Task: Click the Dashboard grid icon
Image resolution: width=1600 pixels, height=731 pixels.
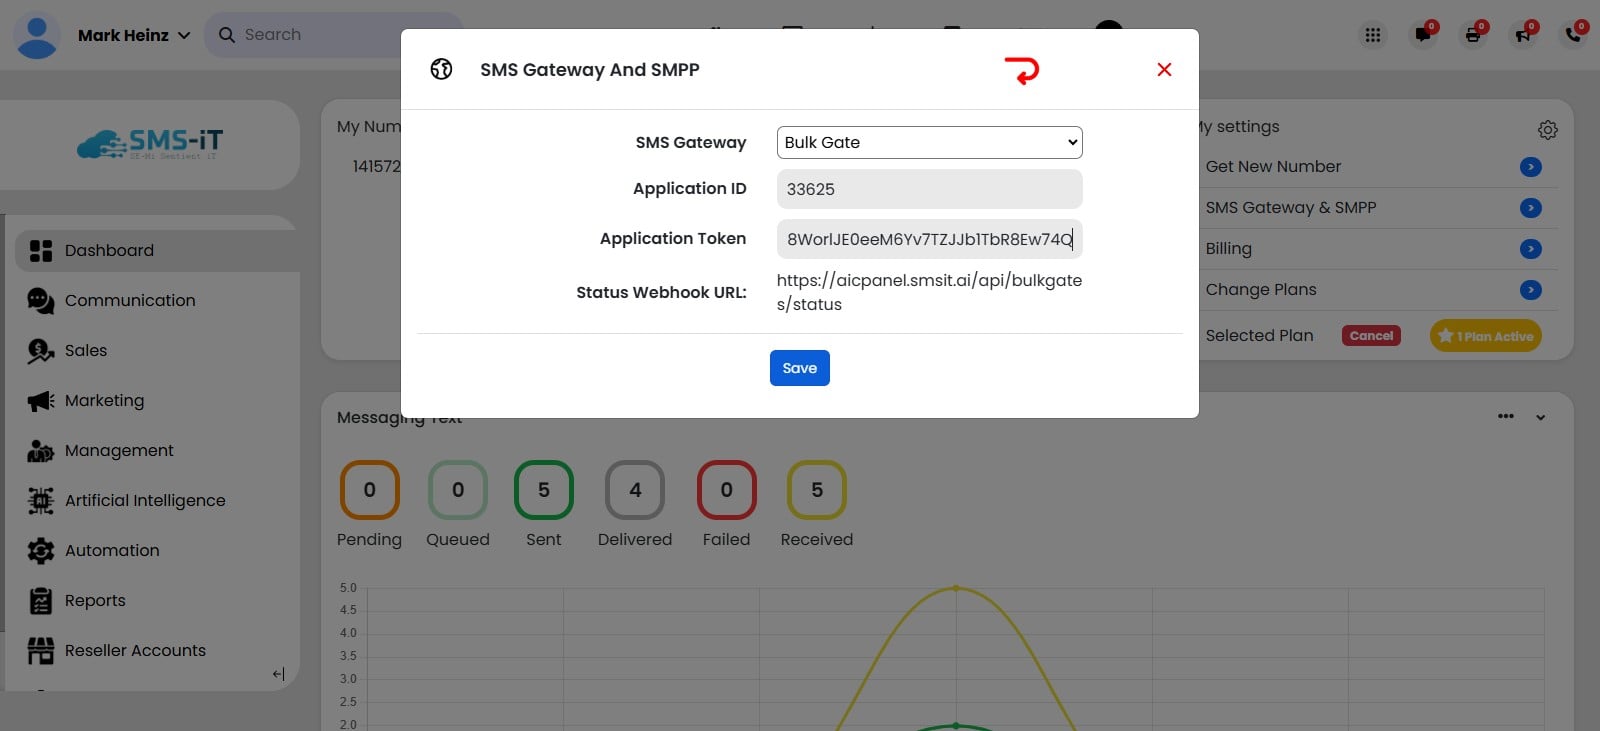Action: point(41,250)
